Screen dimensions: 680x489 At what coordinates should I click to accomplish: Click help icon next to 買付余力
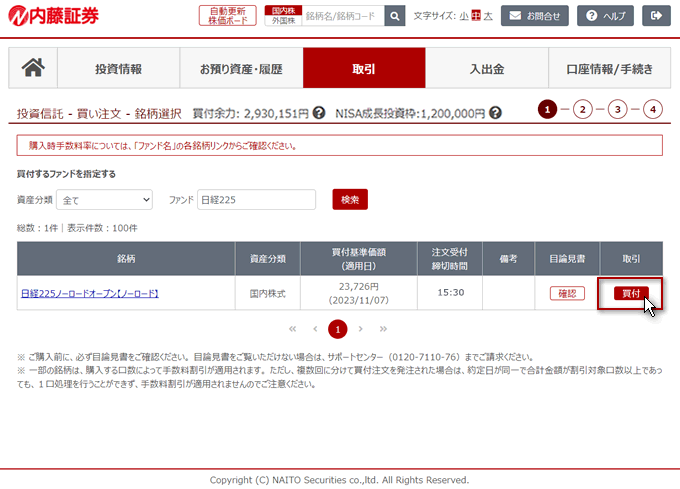tap(319, 114)
